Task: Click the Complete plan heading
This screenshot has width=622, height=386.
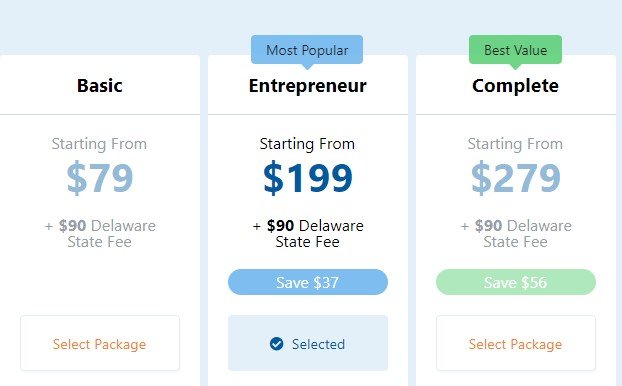Action: [x=515, y=86]
